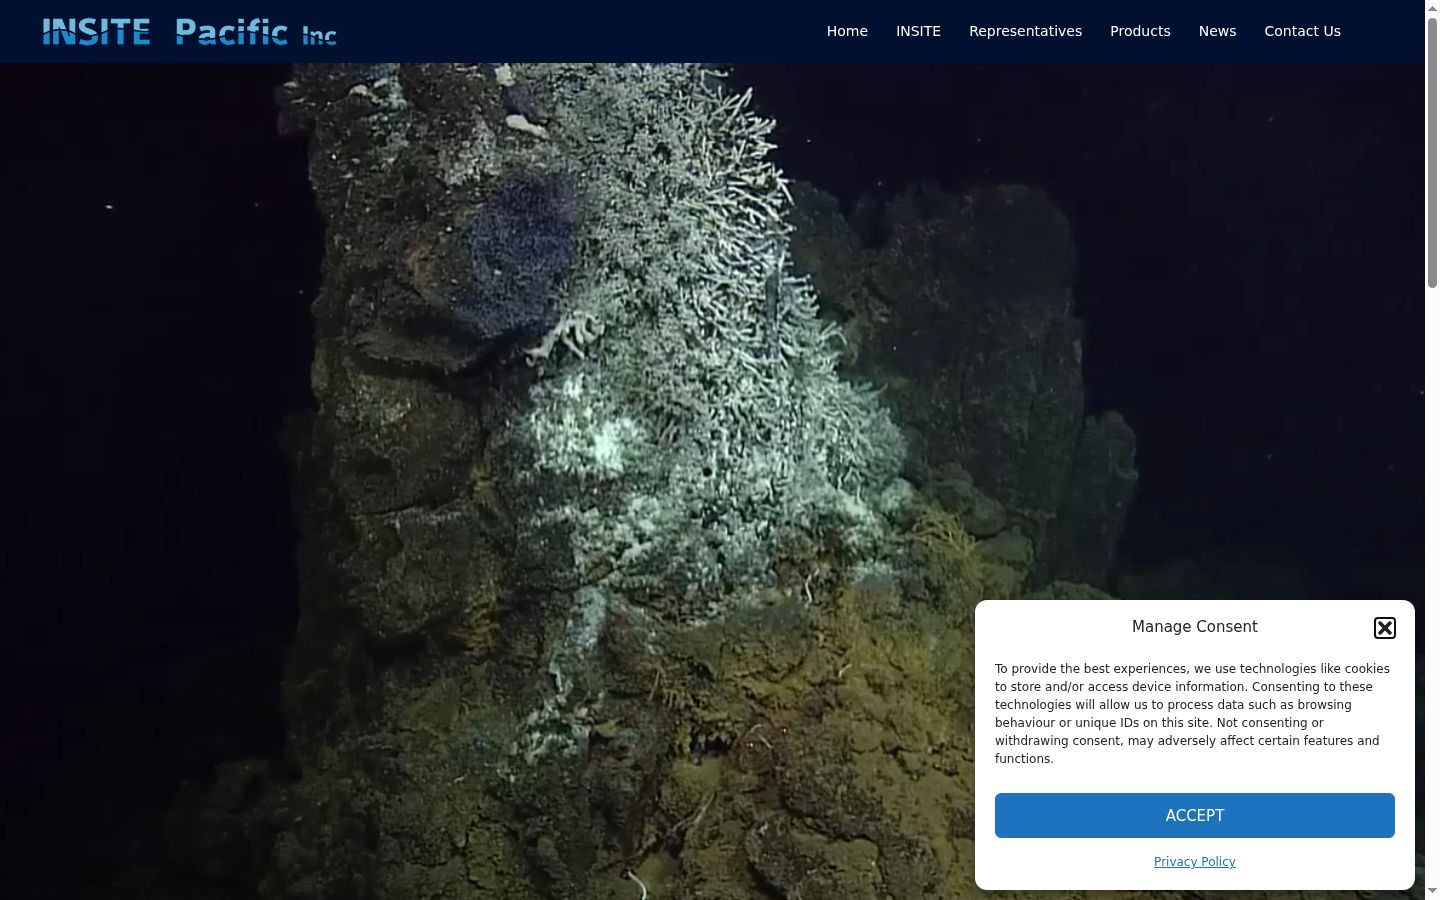1440x900 pixels.
Task: Navigate to Contact Us
Action: 1302,31
